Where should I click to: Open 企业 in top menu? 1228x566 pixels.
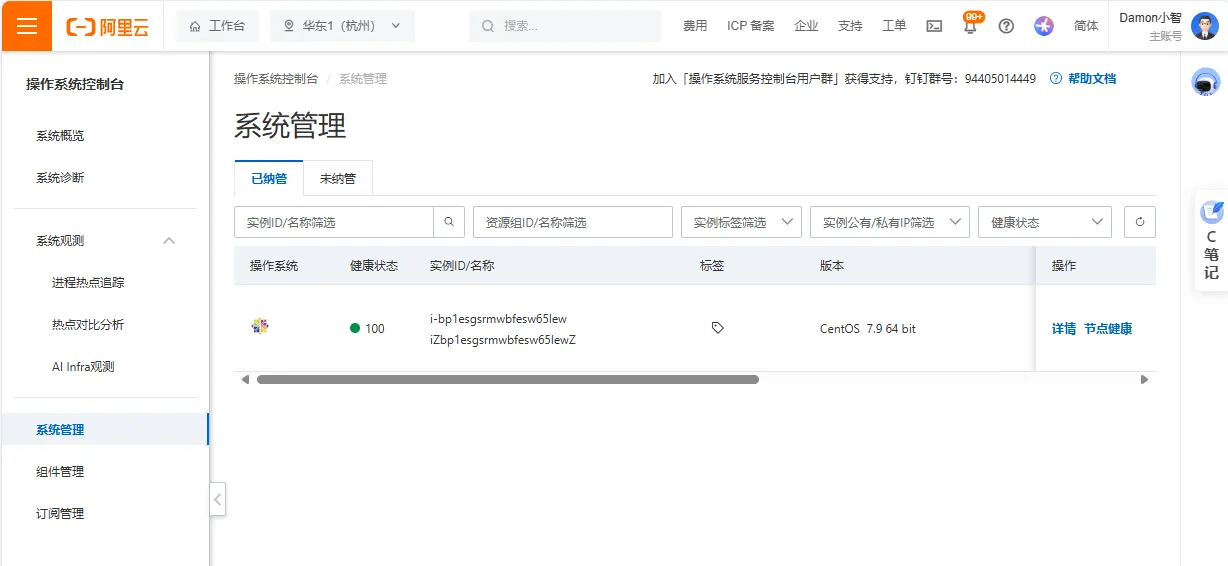coord(806,26)
